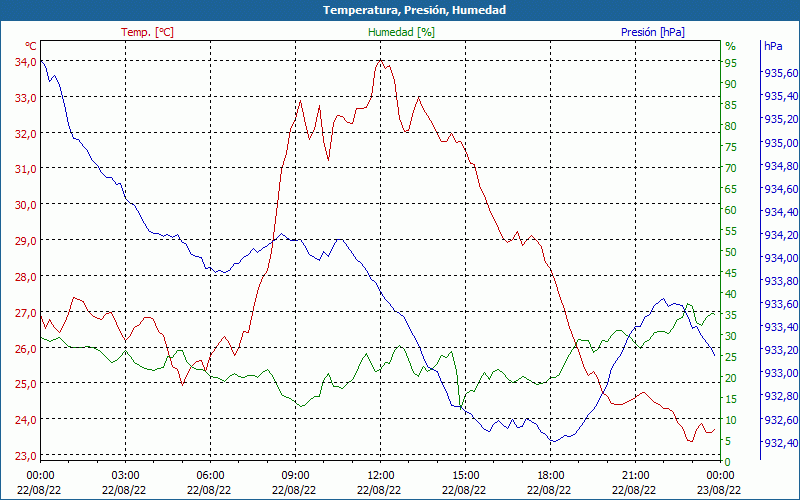Click temperature axis value "28,0"
The width and height of the screenshot is (800, 500).
pos(26,277)
